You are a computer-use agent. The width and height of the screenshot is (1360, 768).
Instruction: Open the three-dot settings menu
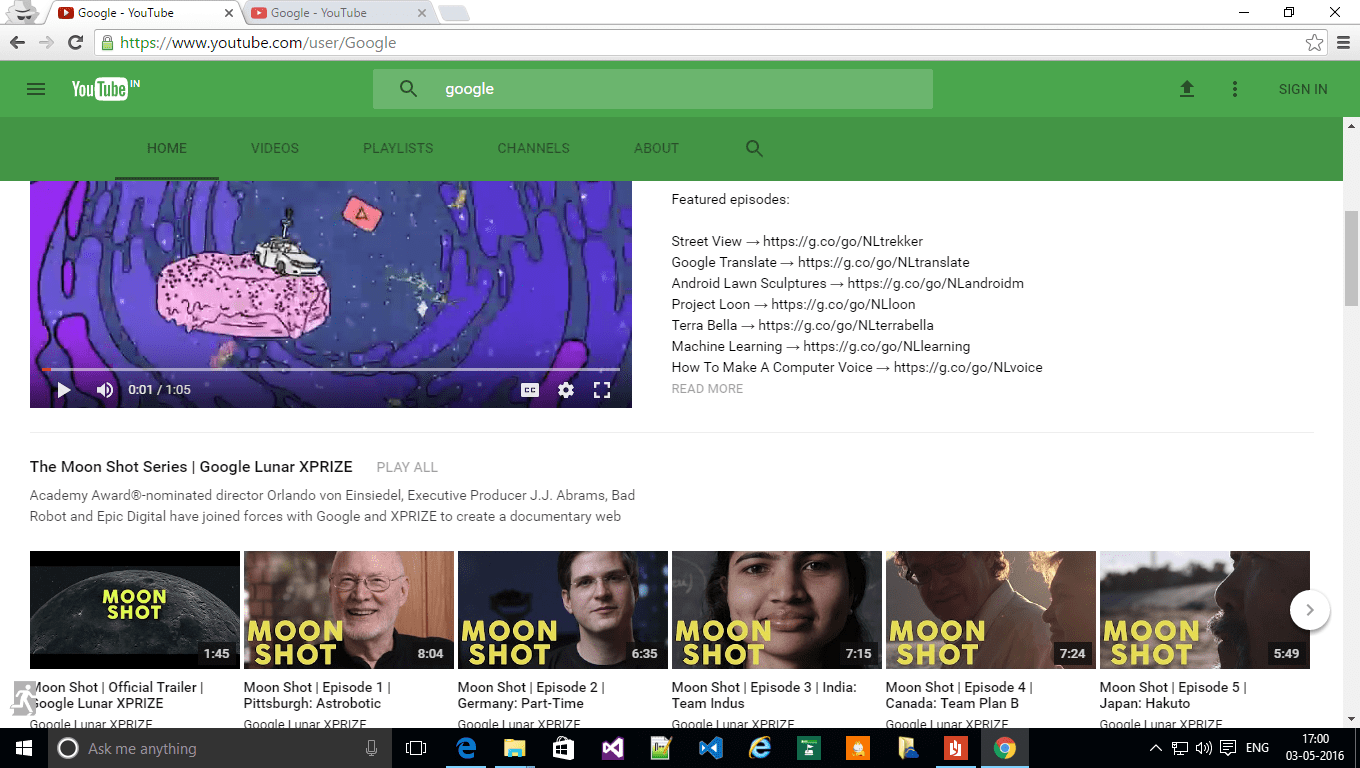[x=1235, y=89]
